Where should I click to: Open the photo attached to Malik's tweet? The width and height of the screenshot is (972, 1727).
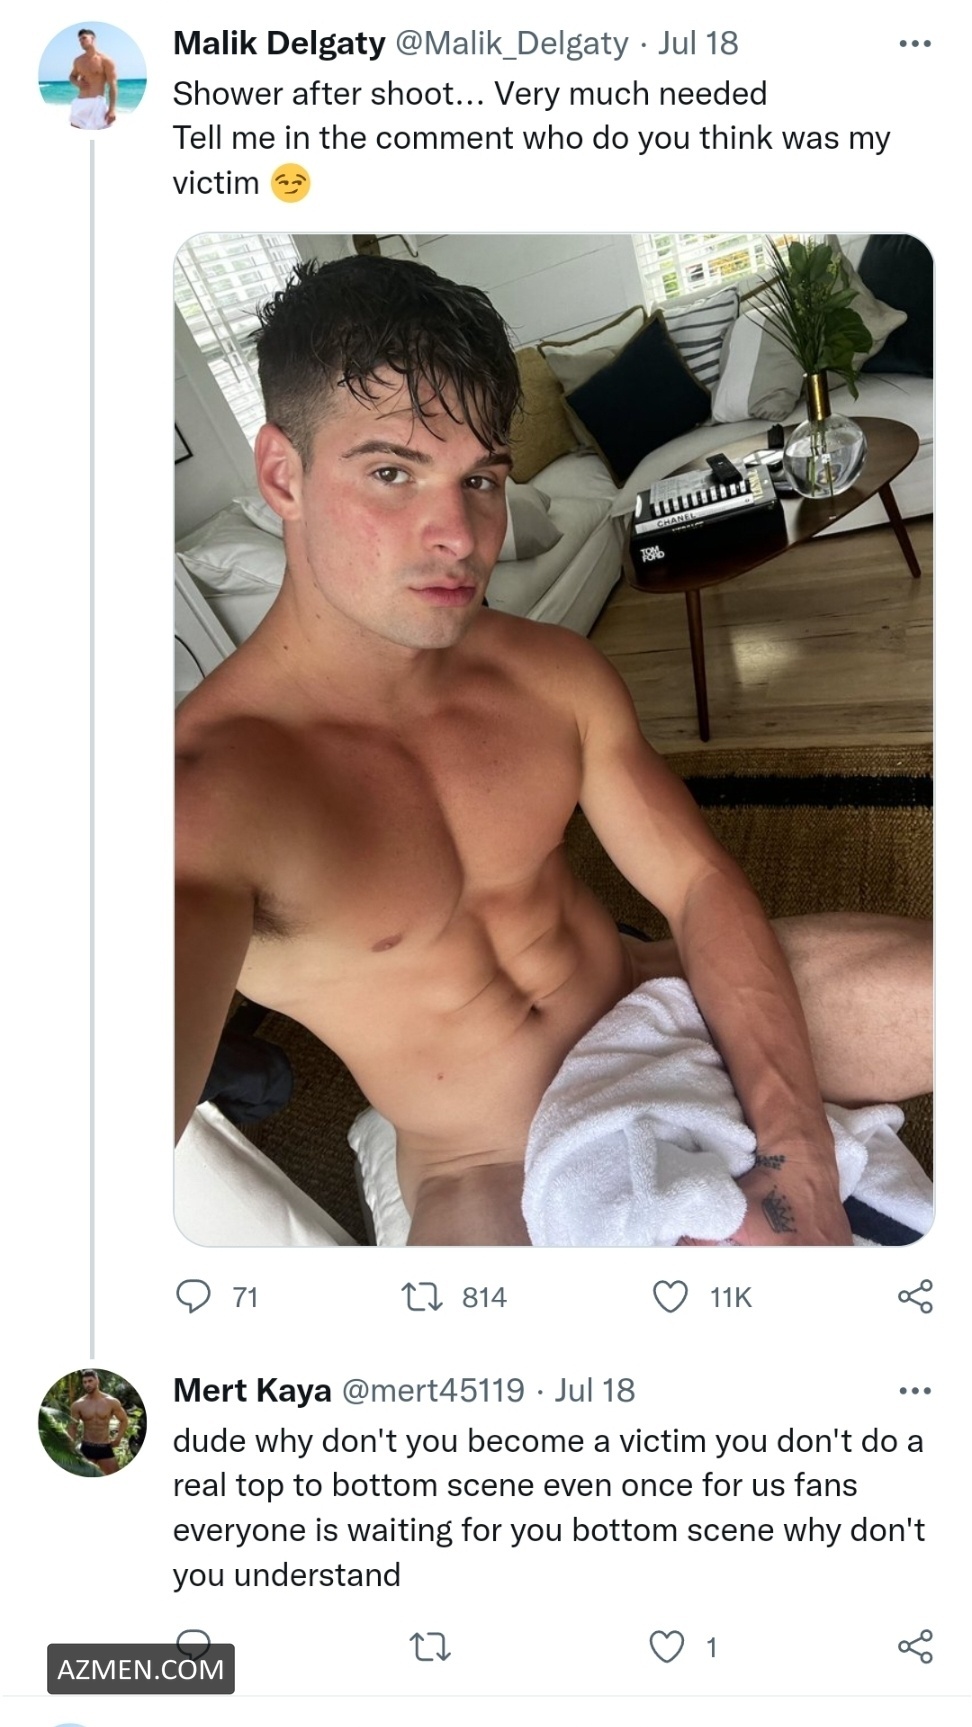tap(553, 740)
